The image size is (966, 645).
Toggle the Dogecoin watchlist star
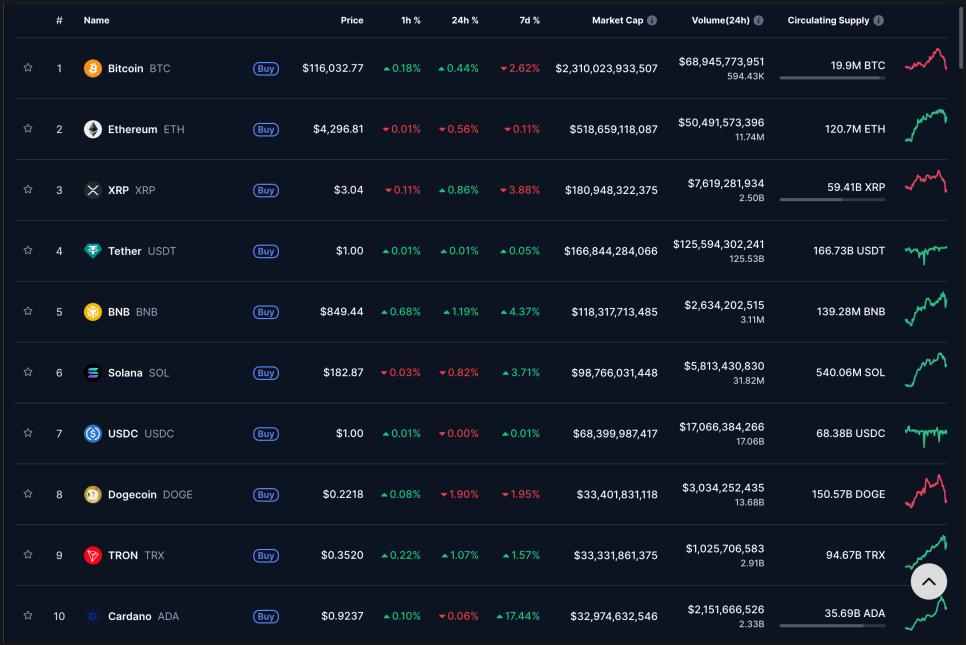click(x=28, y=494)
